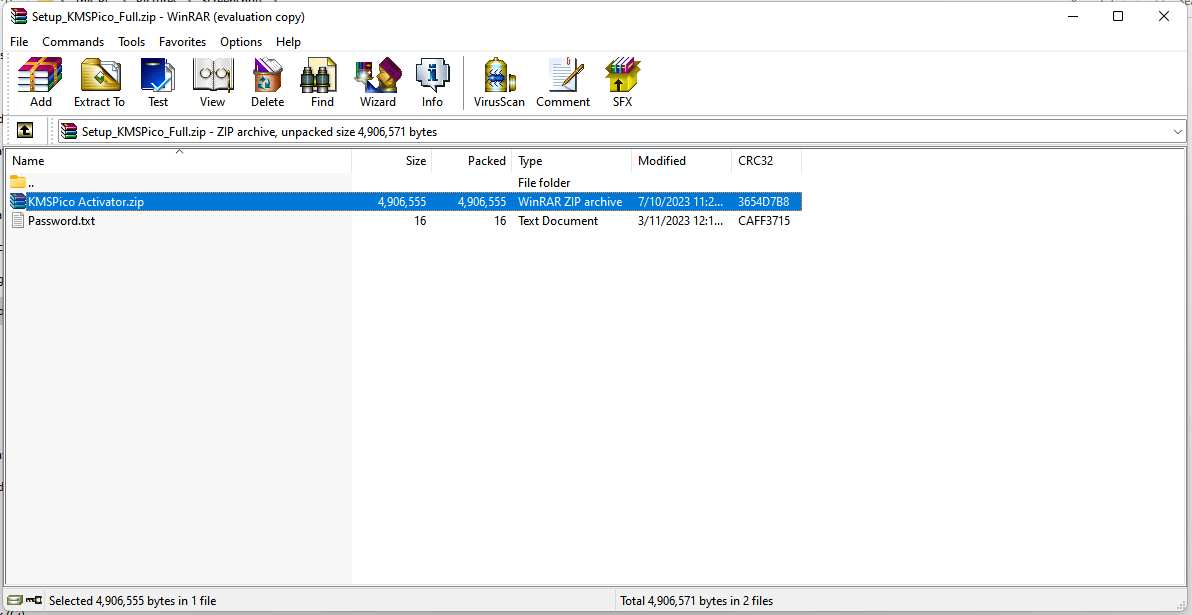
Task: Click the Extract To toolbar icon
Action: (99, 82)
